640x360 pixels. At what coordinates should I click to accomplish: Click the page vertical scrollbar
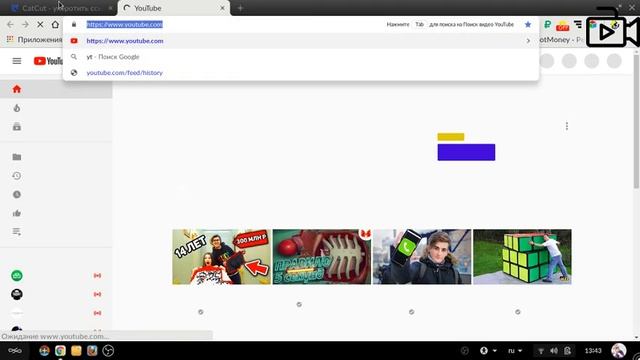click(x=636, y=121)
